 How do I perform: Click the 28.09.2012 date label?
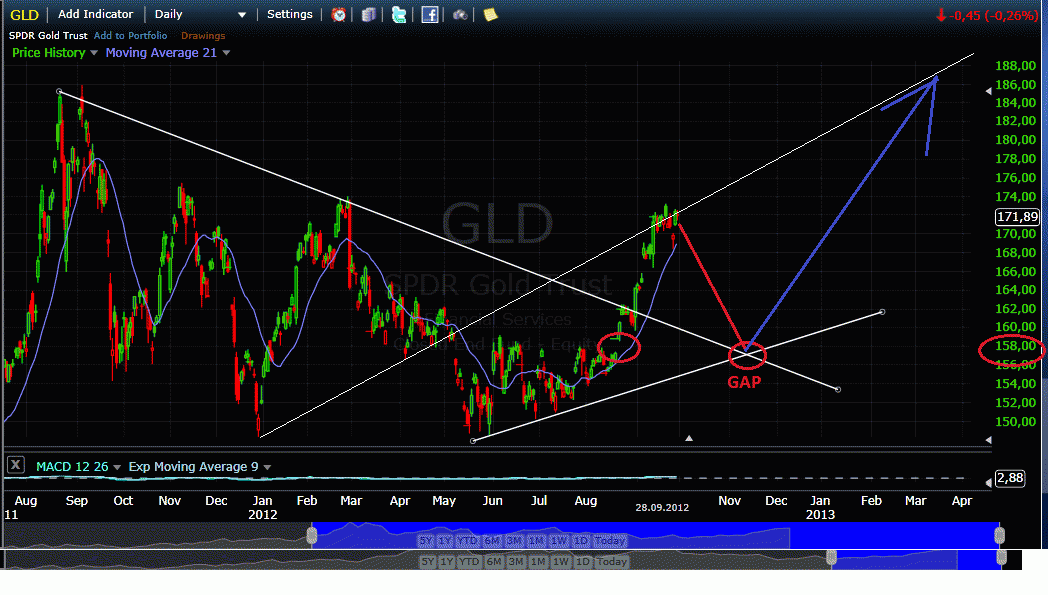662,507
